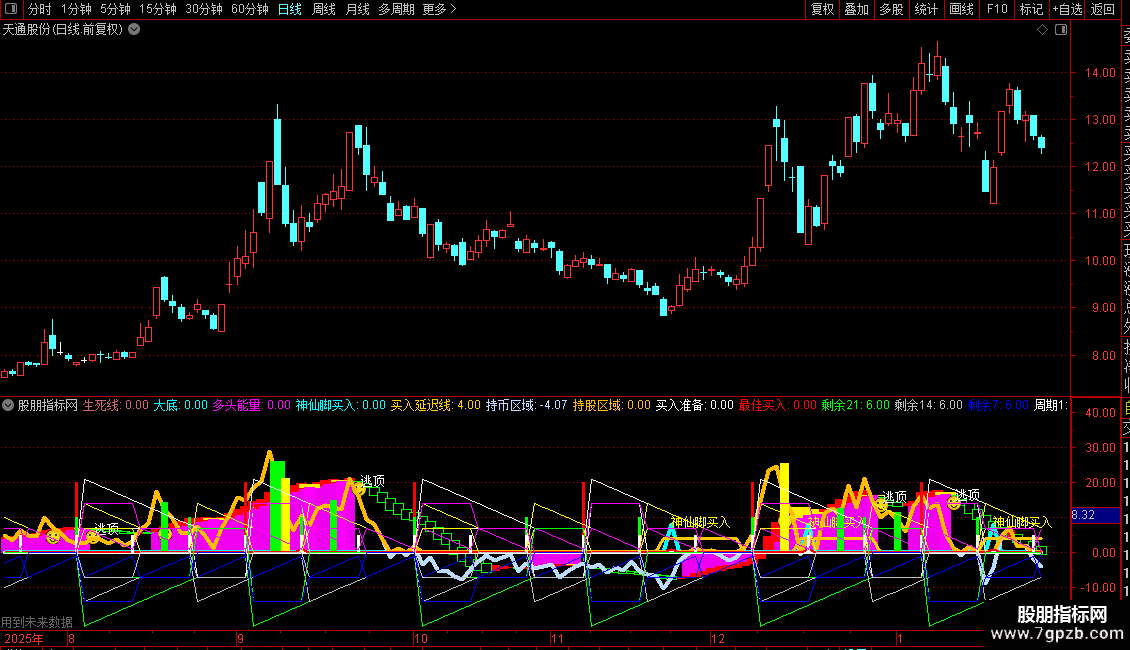This screenshot has width=1130, height=650.
Task: Open the 复权 adjustment menu
Action: click(822, 9)
